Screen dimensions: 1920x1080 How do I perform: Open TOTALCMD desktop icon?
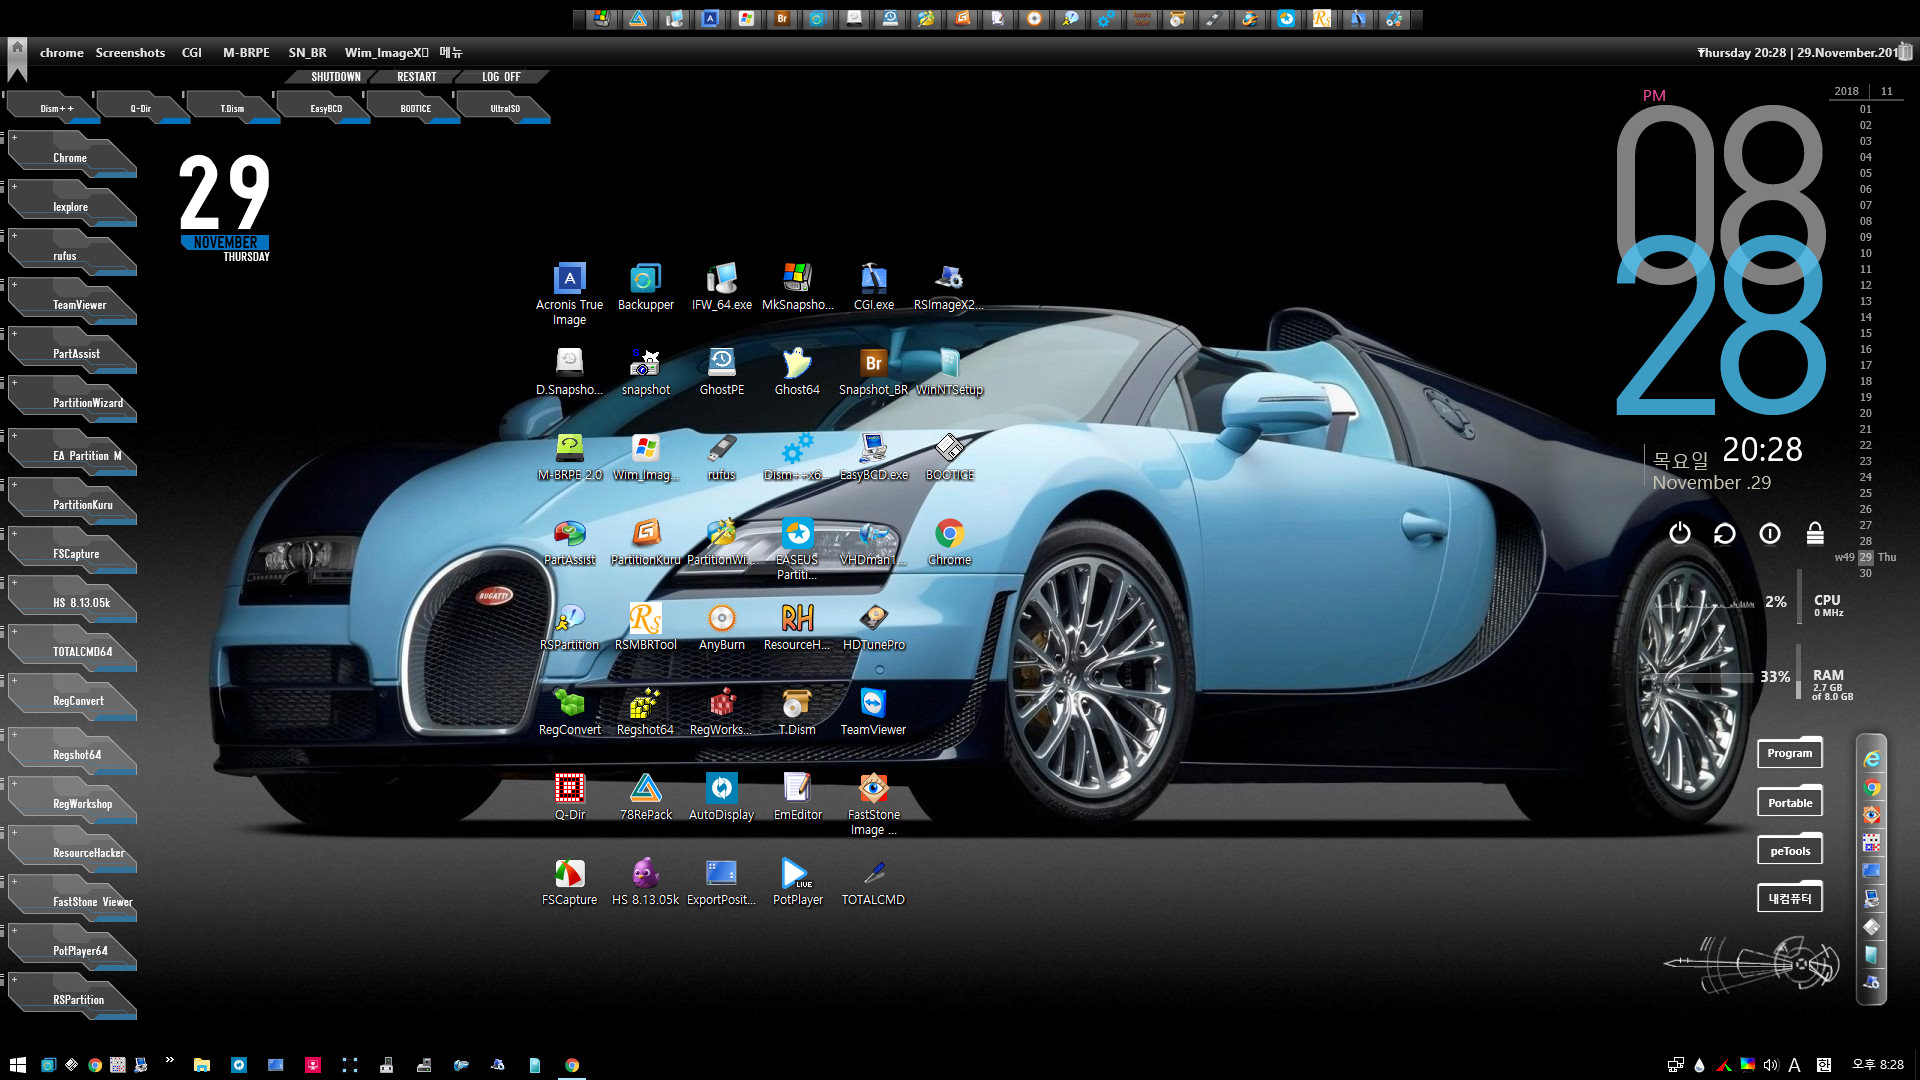point(873,881)
